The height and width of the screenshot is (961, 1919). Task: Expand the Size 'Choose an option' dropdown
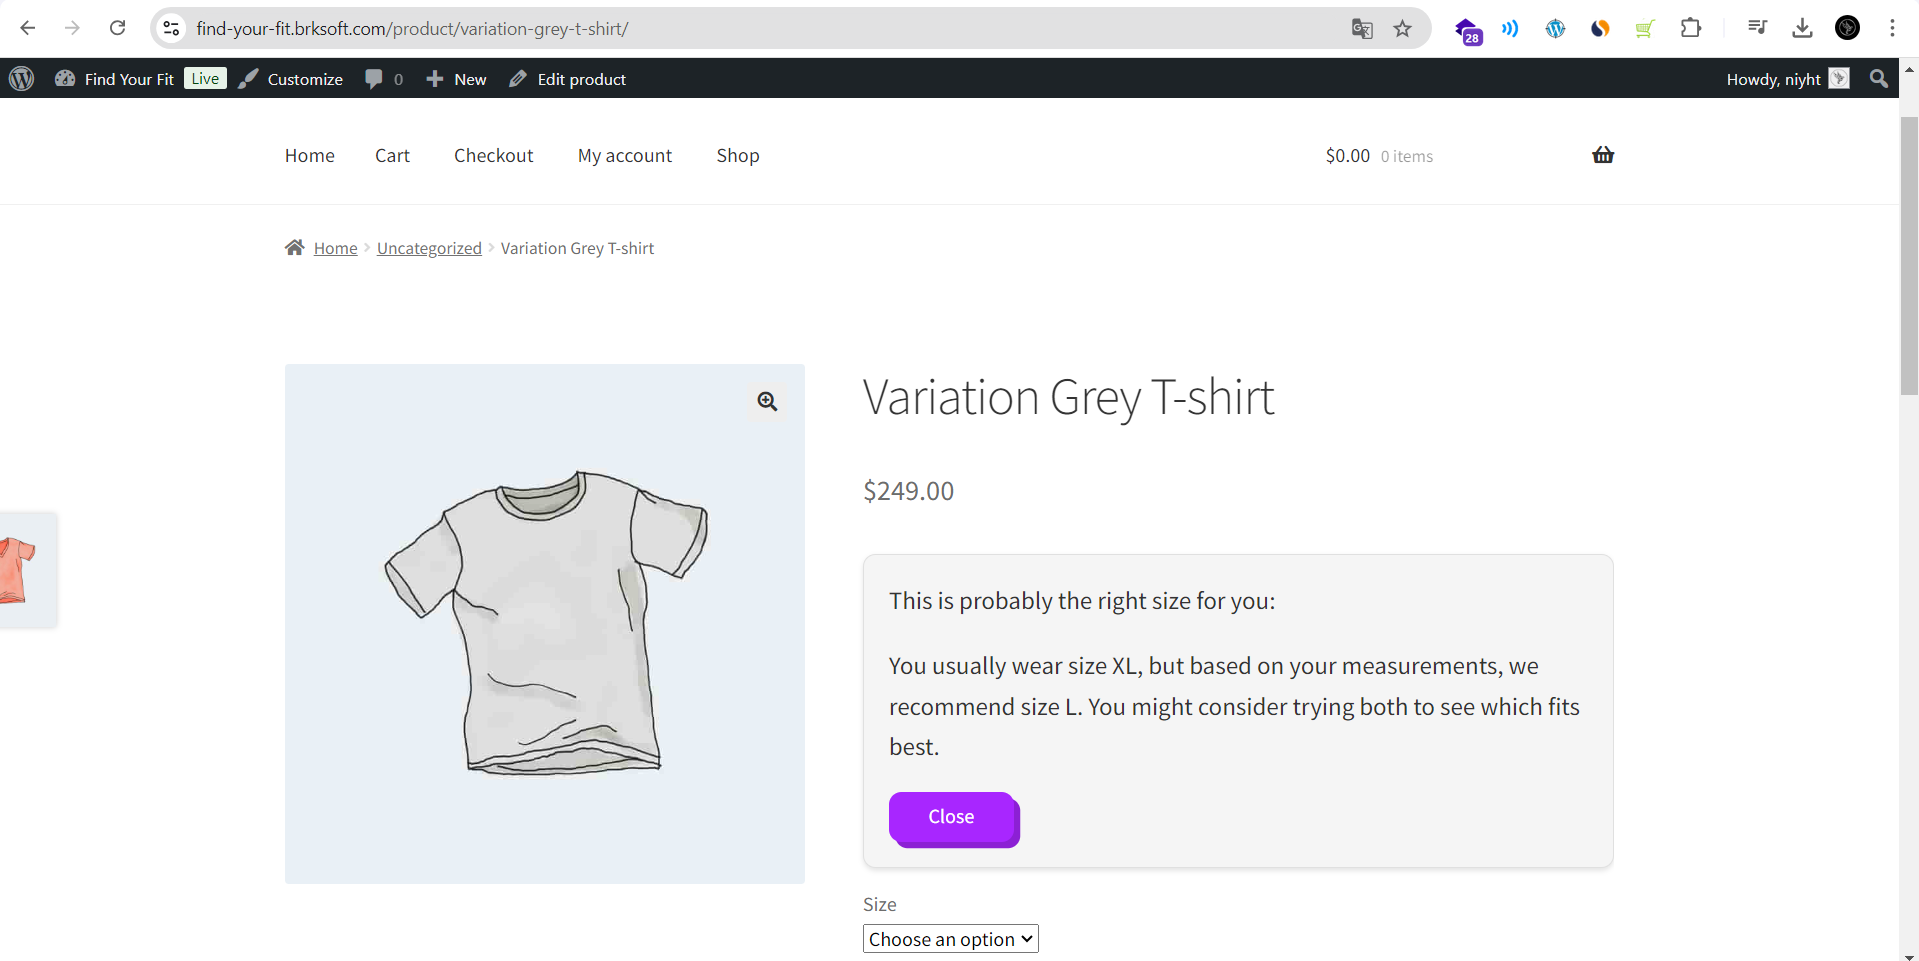pyautogui.click(x=950, y=939)
